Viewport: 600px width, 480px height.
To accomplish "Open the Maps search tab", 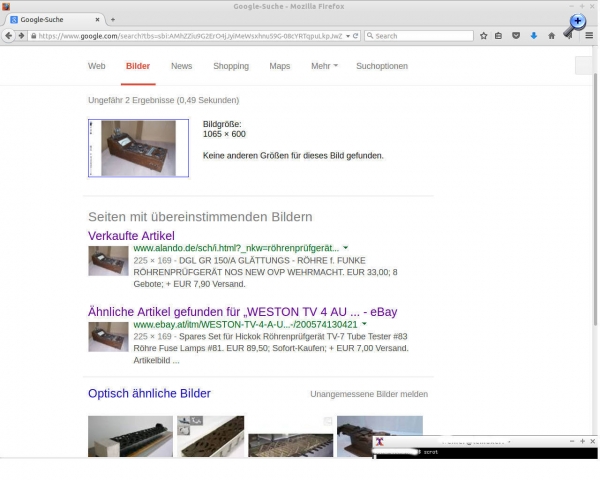I will pos(280,66).
